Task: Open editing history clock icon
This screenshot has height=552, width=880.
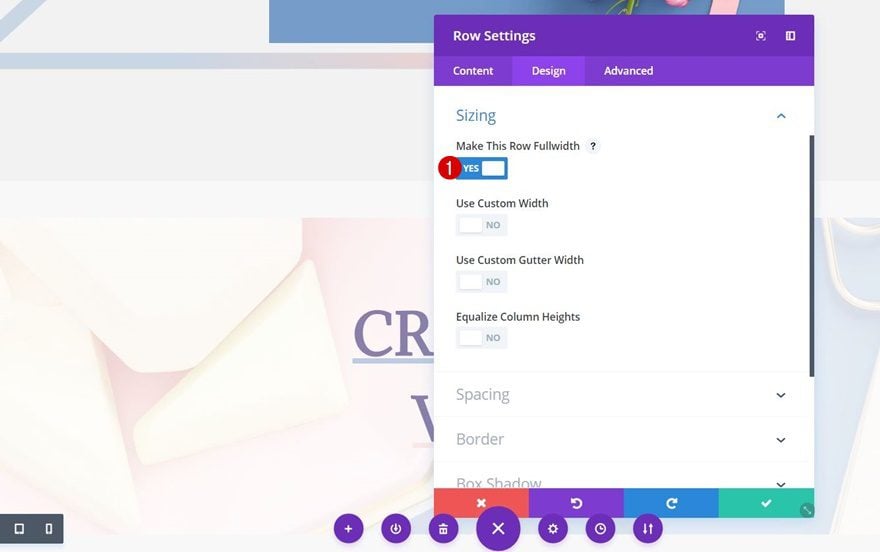Action: click(601, 528)
